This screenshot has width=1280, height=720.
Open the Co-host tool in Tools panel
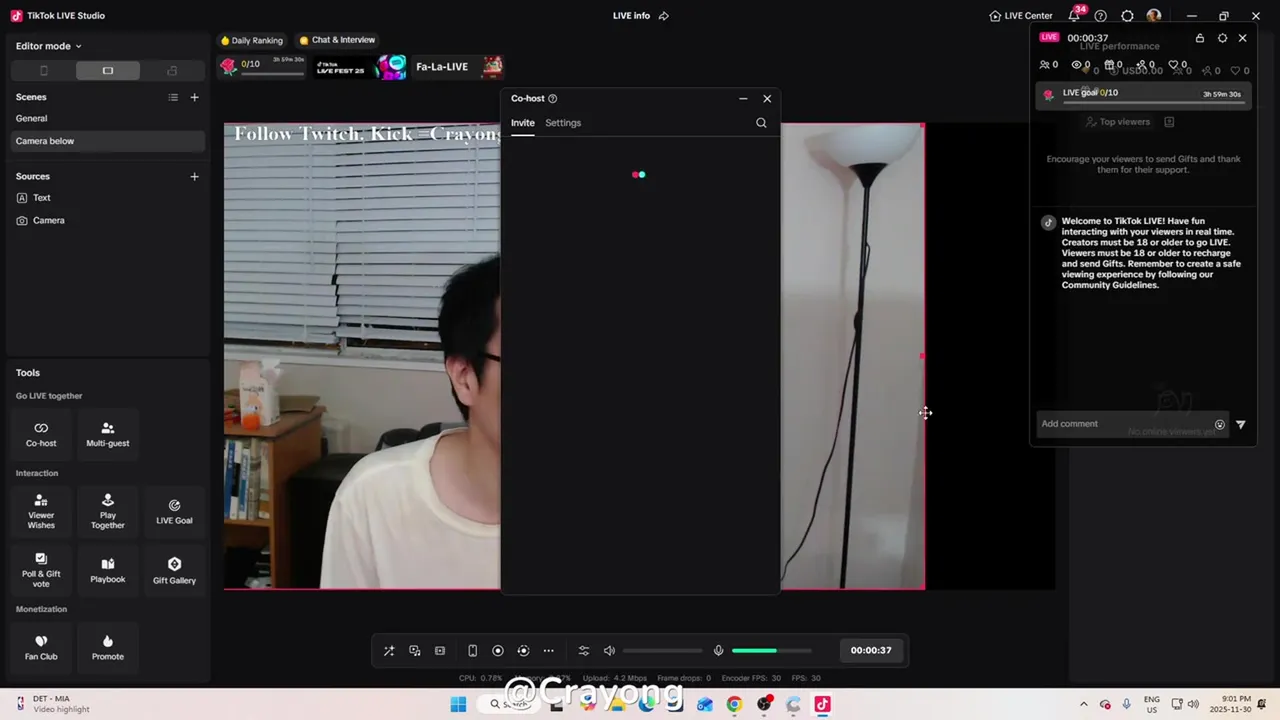41,434
